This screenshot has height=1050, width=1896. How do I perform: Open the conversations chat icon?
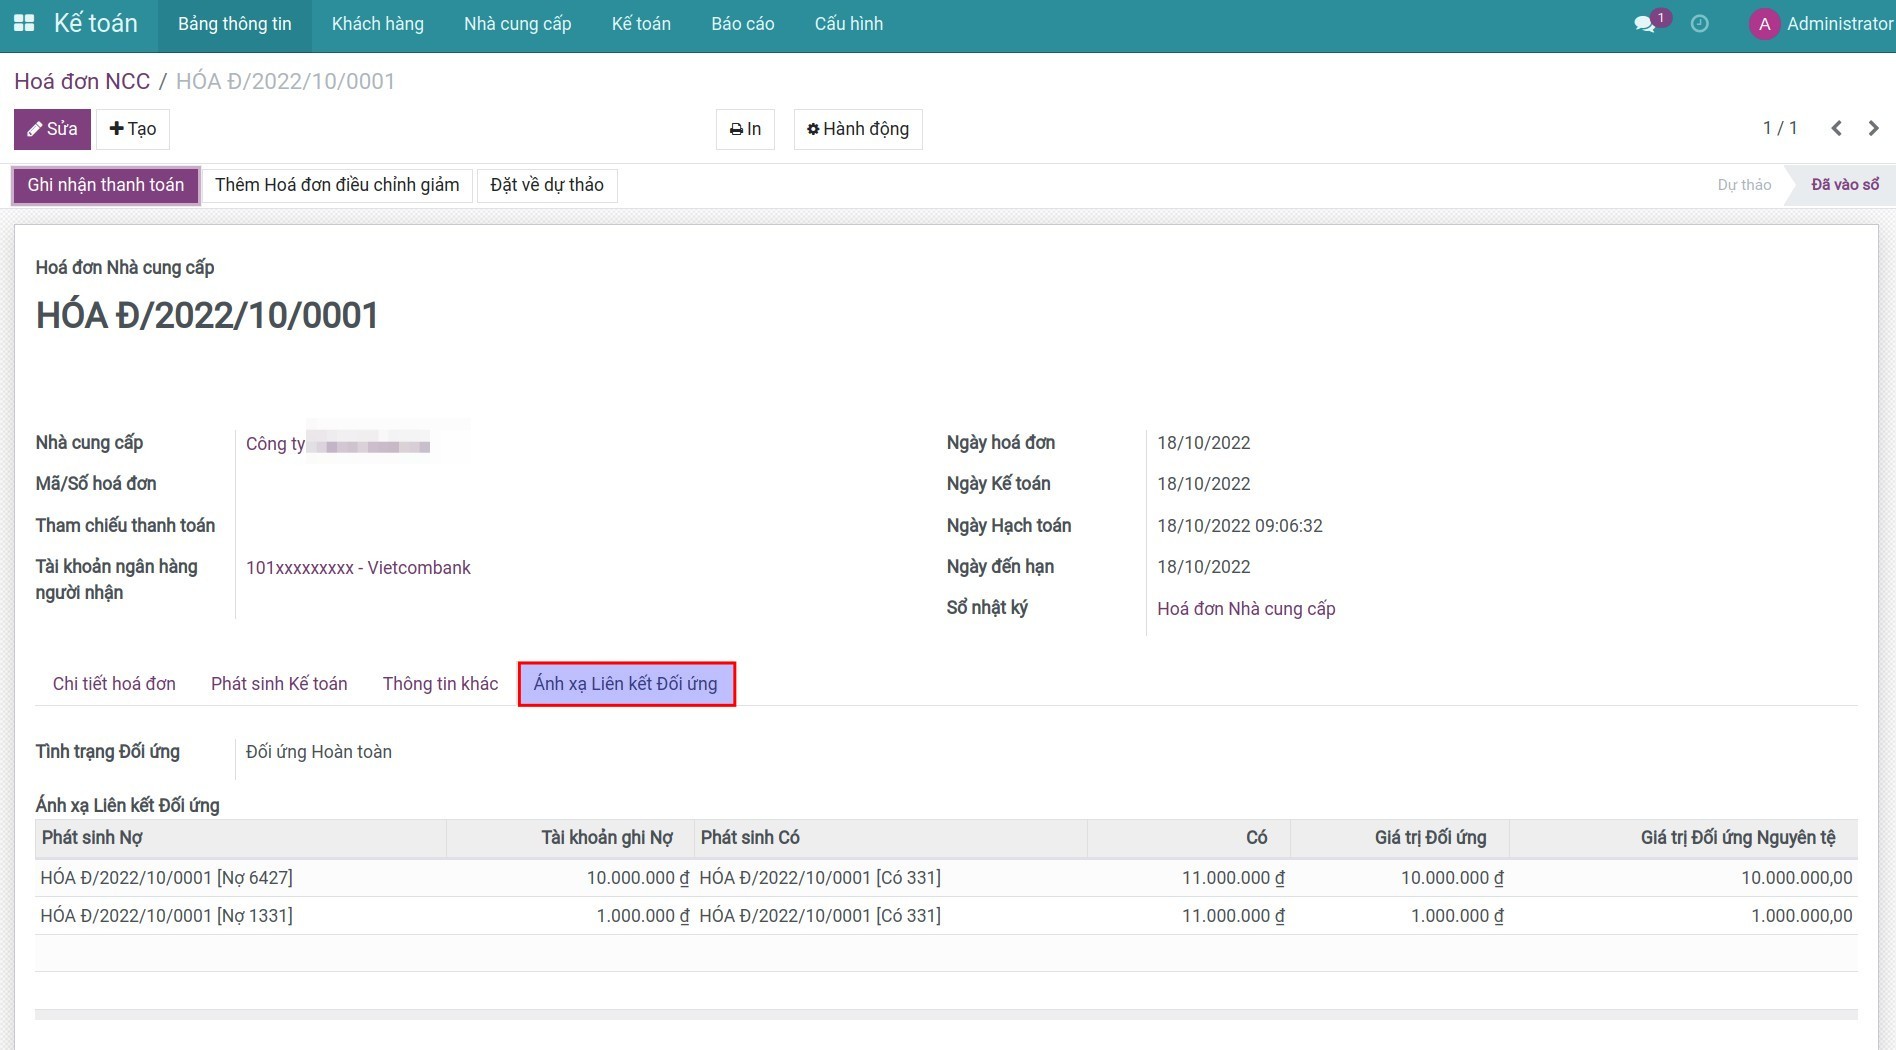pos(1644,24)
